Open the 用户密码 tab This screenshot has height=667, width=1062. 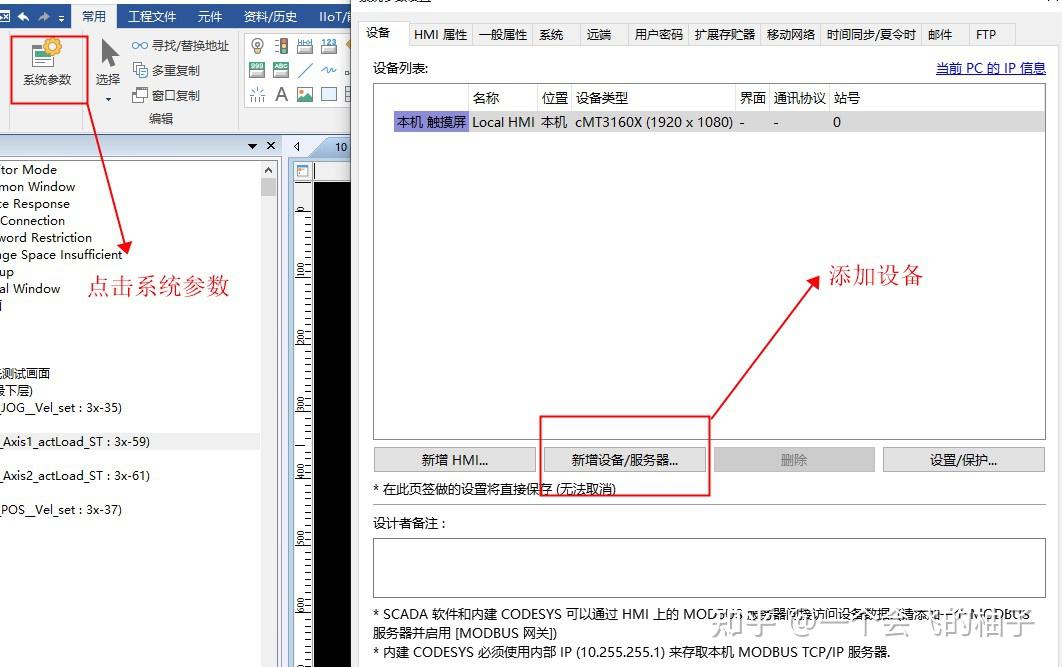(658, 35)
